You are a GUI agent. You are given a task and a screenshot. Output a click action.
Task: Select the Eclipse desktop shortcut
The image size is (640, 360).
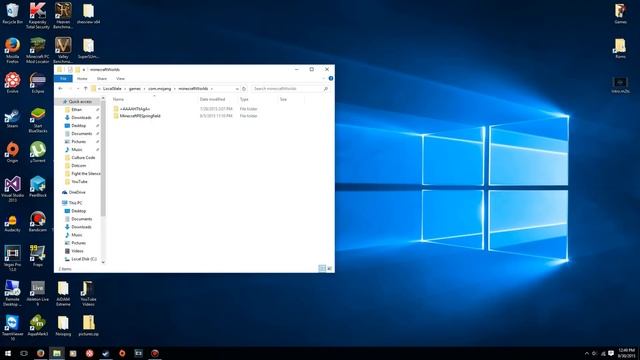click(38, 82)
